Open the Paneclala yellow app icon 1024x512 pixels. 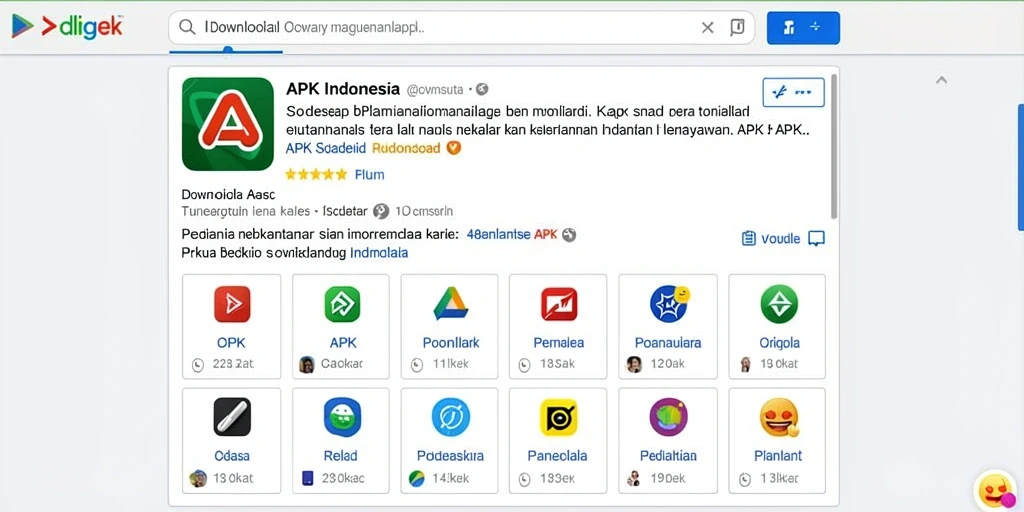[559, 417]
